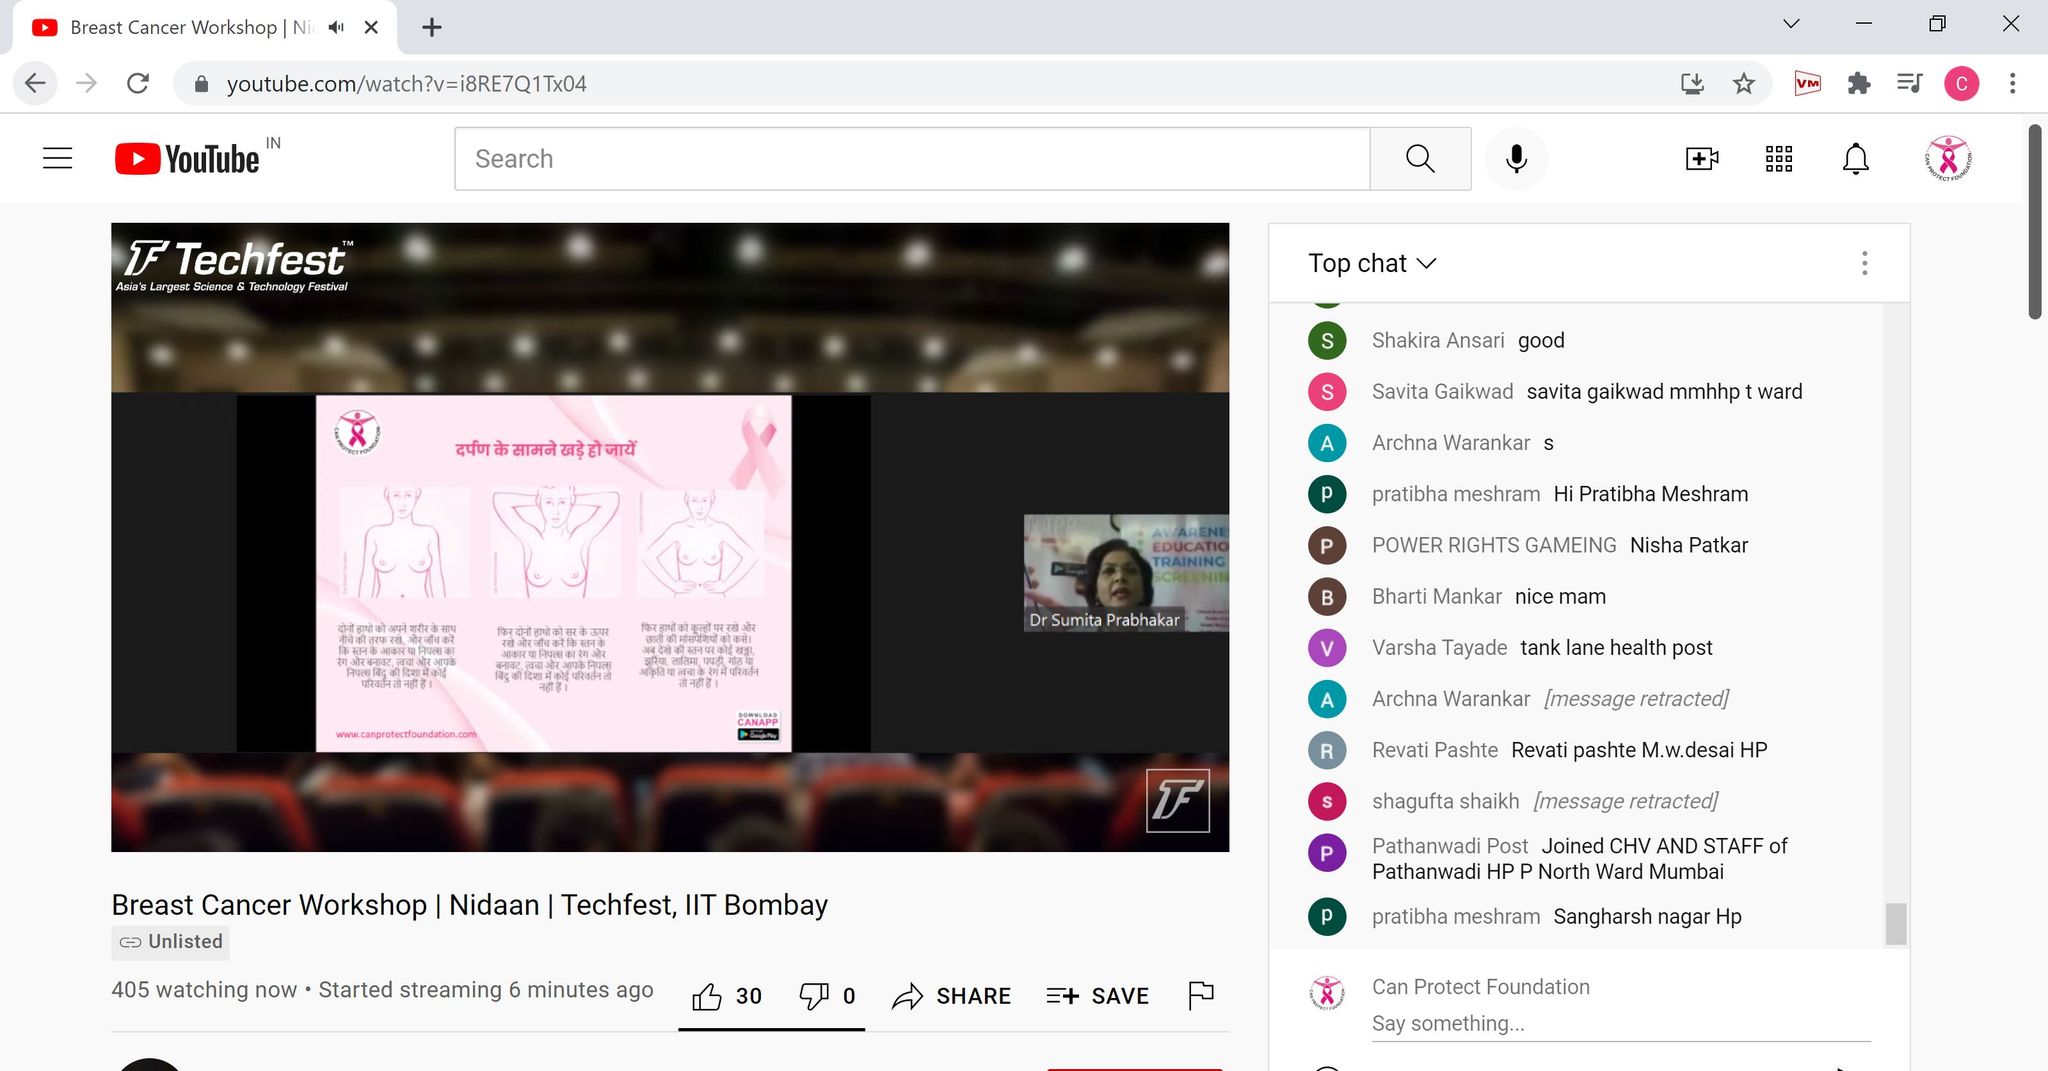Click Bharti Mankar chat author name
This screenshot has width=2048, height=1071.
[x=1436, y=596]
